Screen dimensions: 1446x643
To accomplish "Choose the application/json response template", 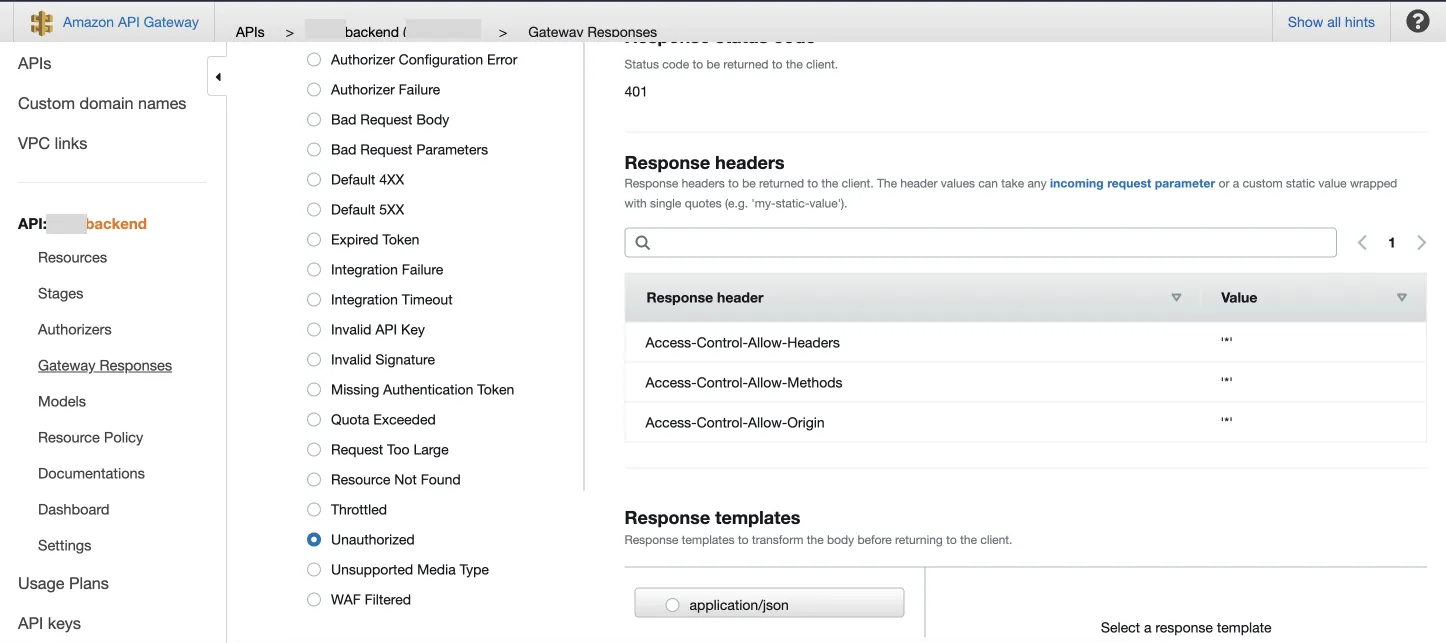I will tap(672, 605).
